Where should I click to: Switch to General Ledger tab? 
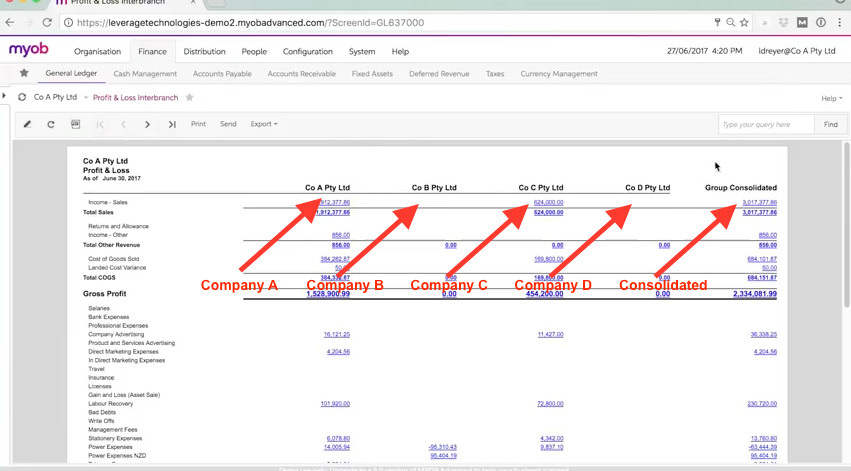[x=71, y=73]
